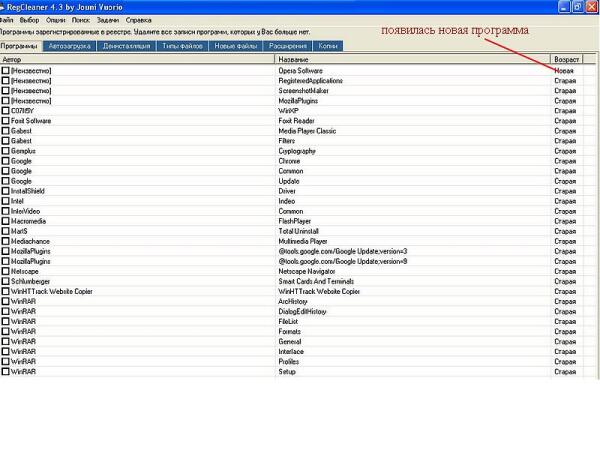Check the WinRAR ArcHistory entry checkbox
This screenshot has width=600, height=450.
pyautogui.click(x=6, y=301)
